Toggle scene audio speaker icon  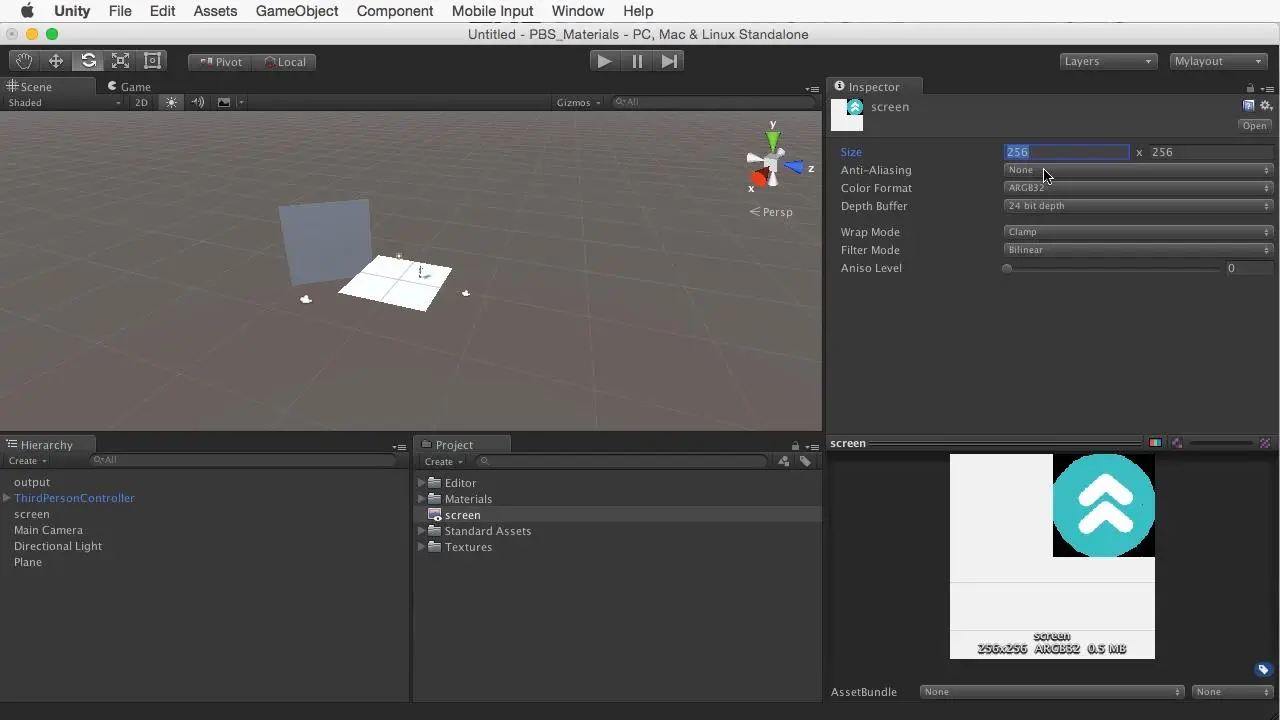pyautogui.click(x=198, y=102)
